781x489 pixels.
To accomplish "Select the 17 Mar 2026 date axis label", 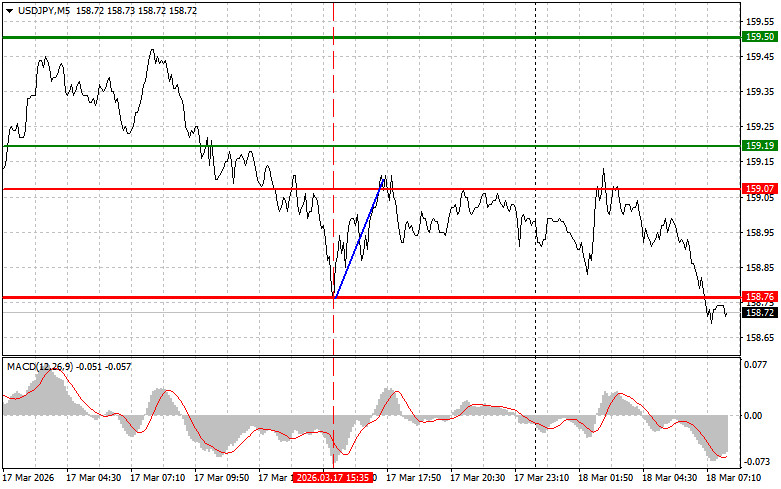I will click(x=29, y=478).
